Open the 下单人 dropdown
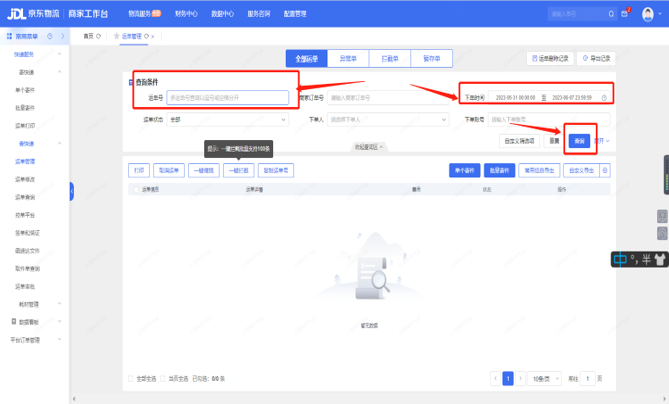Viewport: 669px width, 404px height. pos(388,120)
